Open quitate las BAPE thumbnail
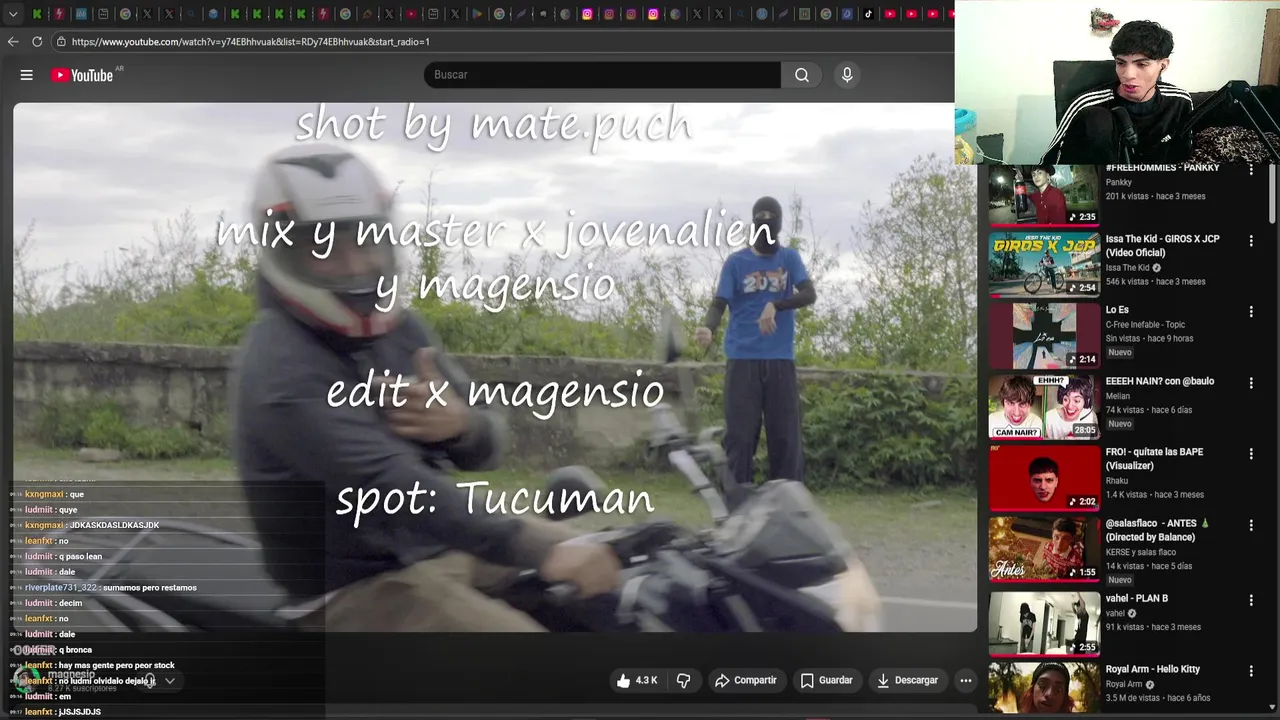 (x=1044, y=478)
